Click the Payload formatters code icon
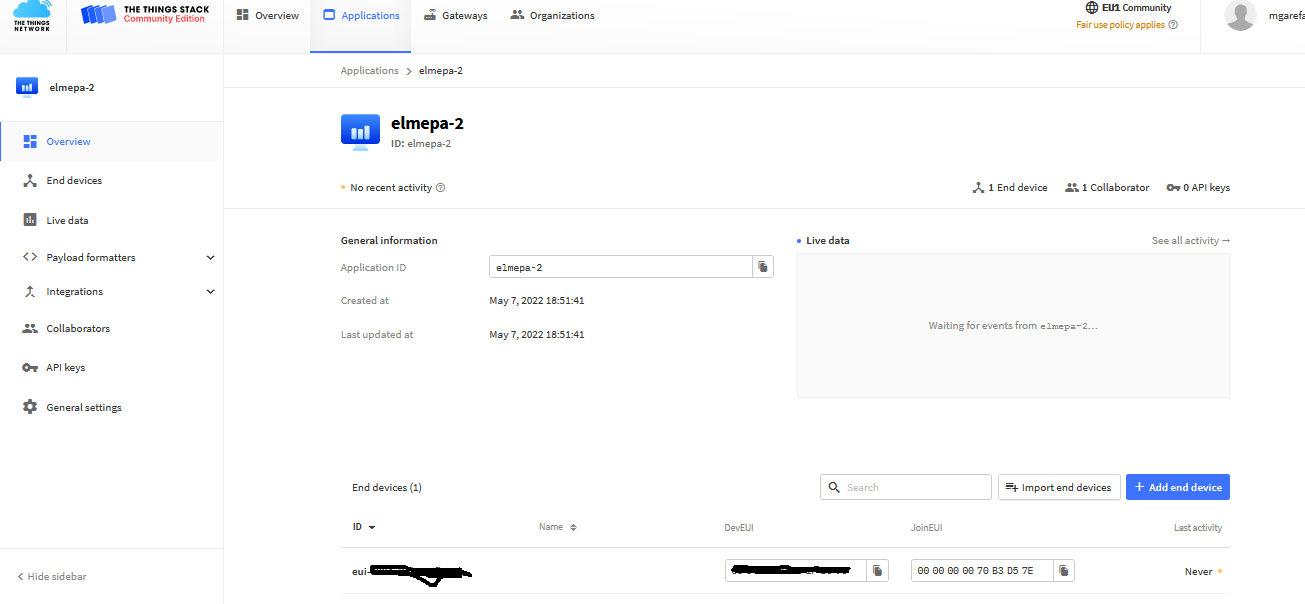 tap(30, 258)
